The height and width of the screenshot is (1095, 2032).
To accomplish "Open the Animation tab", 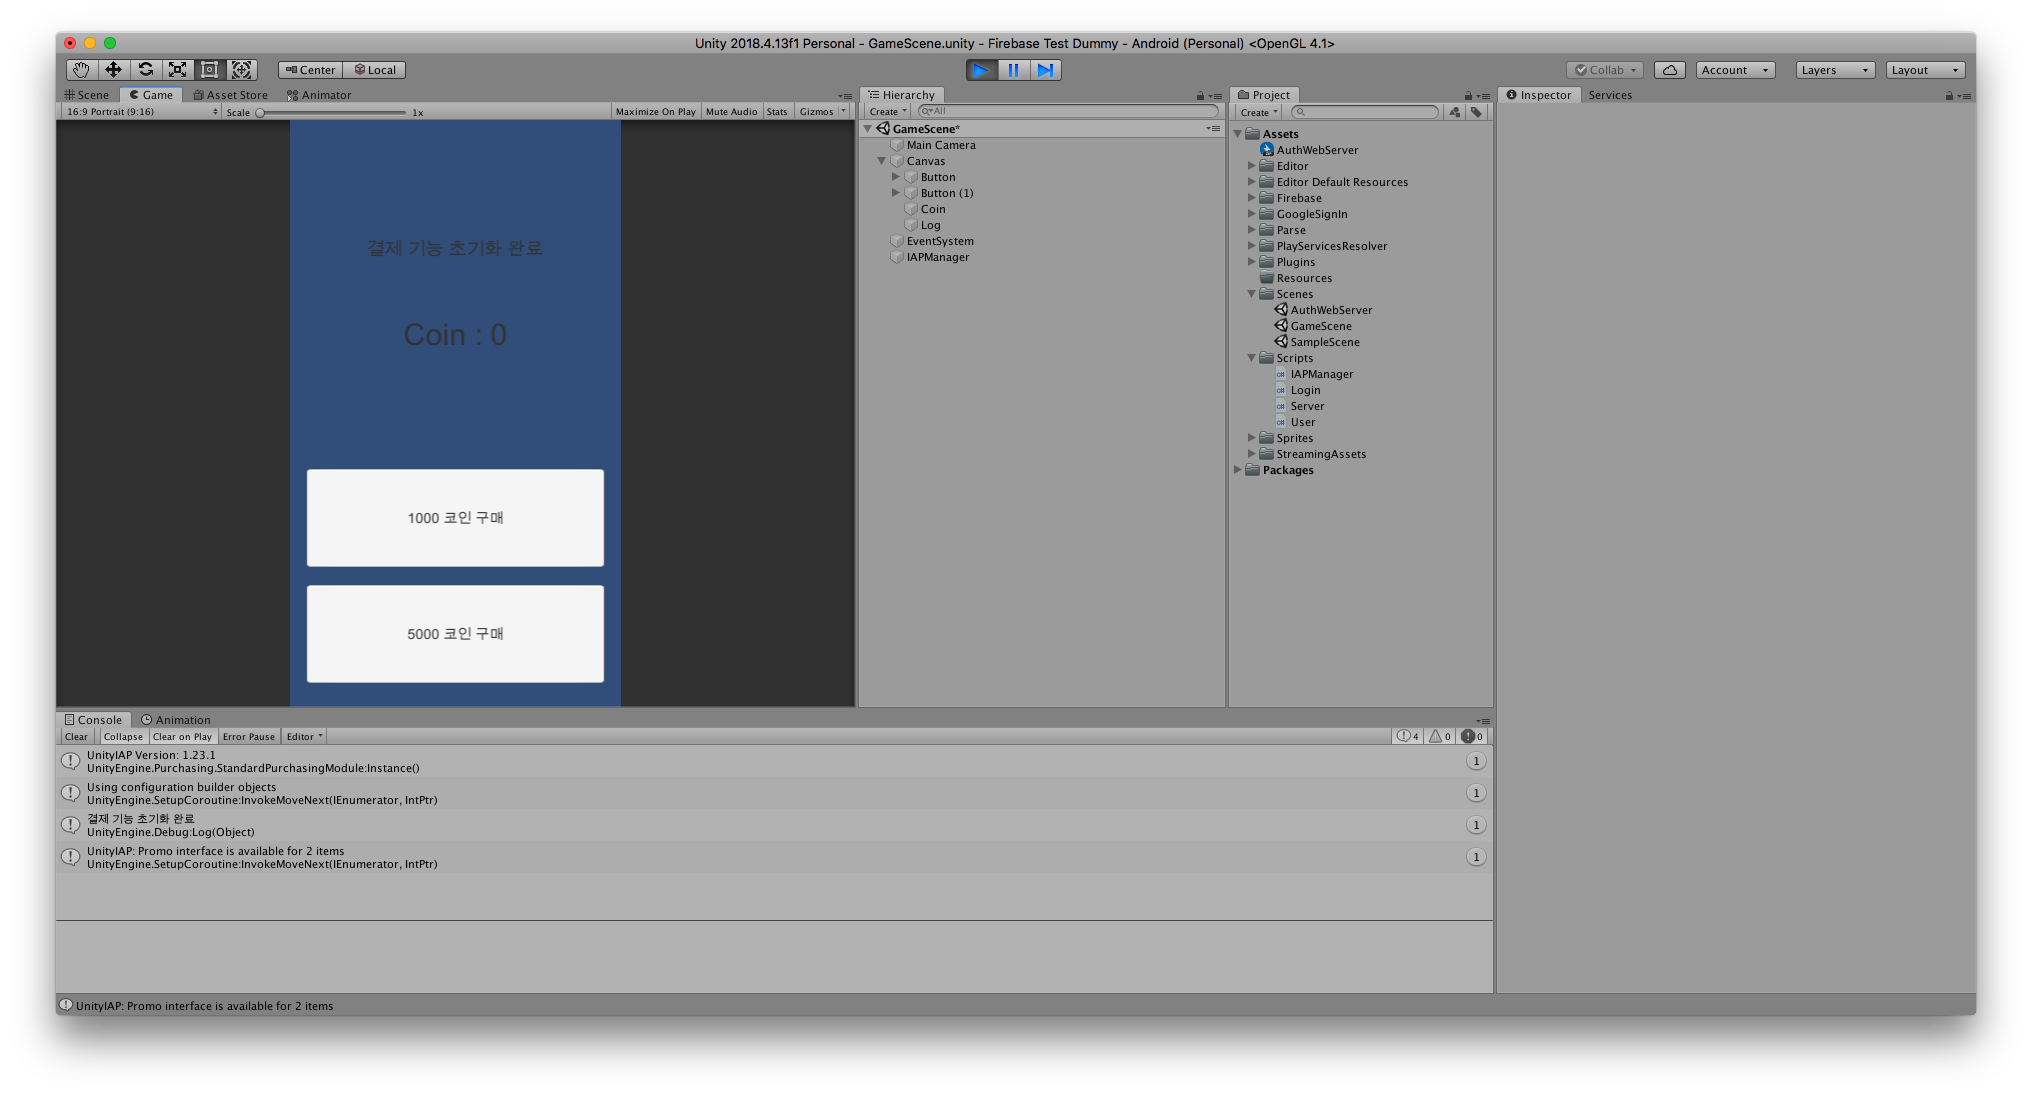I will pos(177,720).
